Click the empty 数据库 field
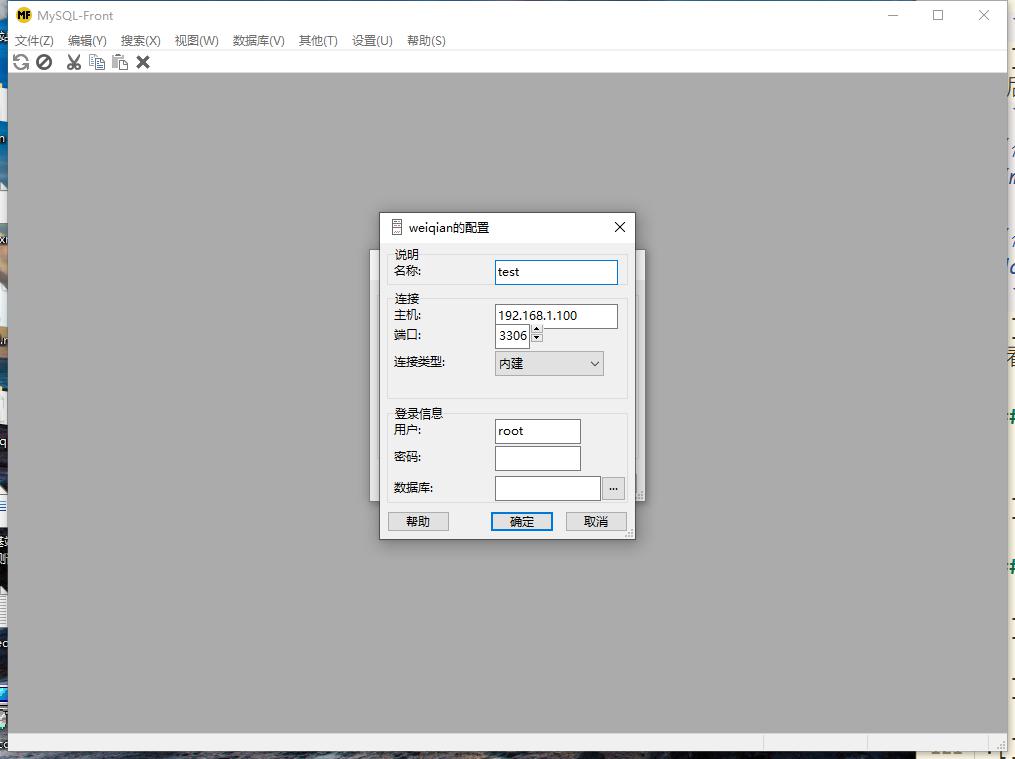The height and width of the screenshot is (759, 1015). [x=548, y=489]
